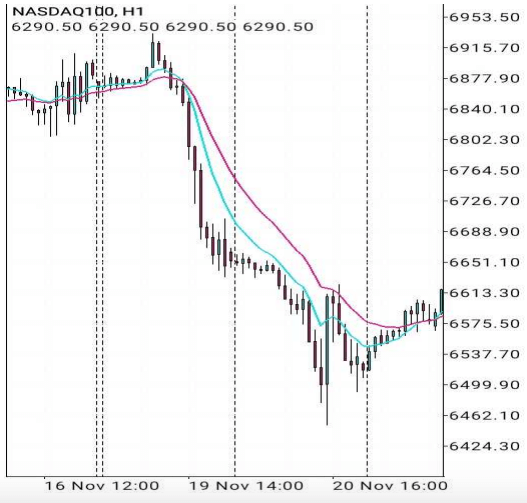Click the 6462.10 price scale label
Viewport: 527px width, 503px height.
(x=484, y=416)
